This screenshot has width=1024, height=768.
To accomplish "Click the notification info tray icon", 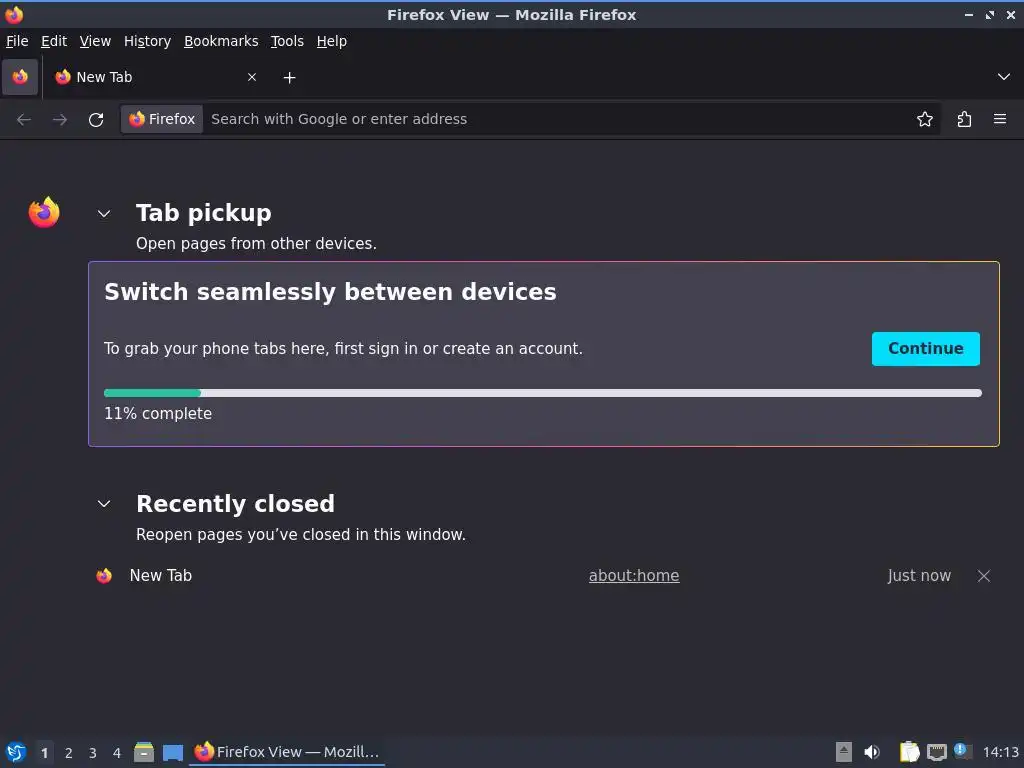I will [961, 750].
